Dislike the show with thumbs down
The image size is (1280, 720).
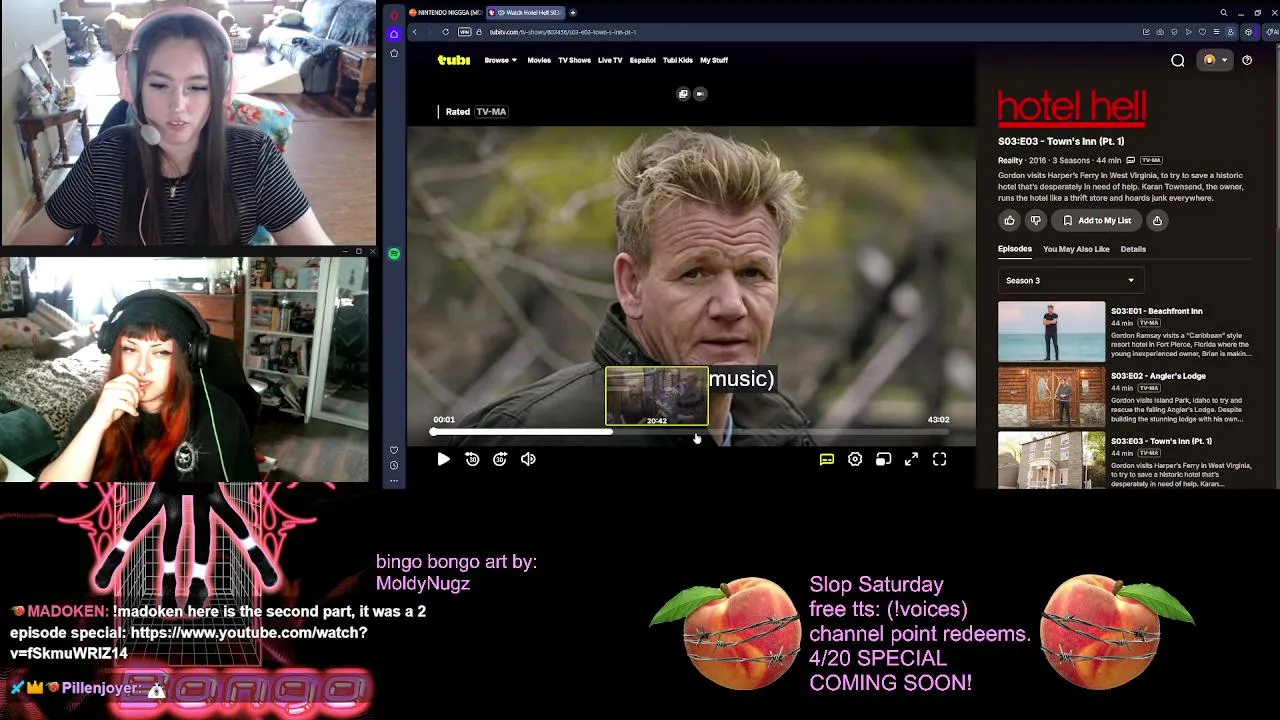(1036, 221)
